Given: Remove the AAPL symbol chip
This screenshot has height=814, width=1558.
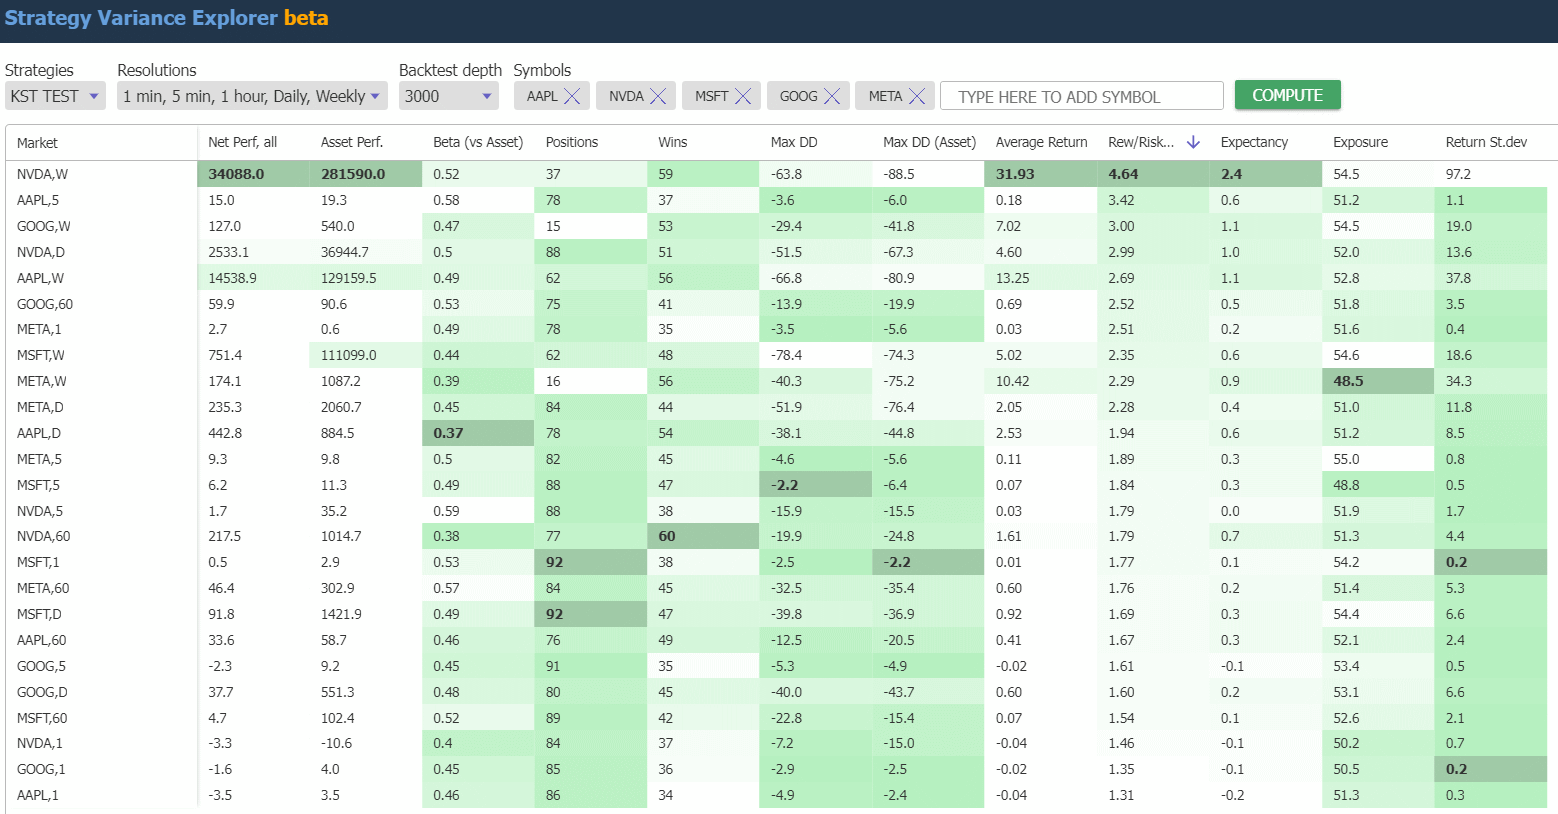Looking at the screenshot, I should 571,95.
